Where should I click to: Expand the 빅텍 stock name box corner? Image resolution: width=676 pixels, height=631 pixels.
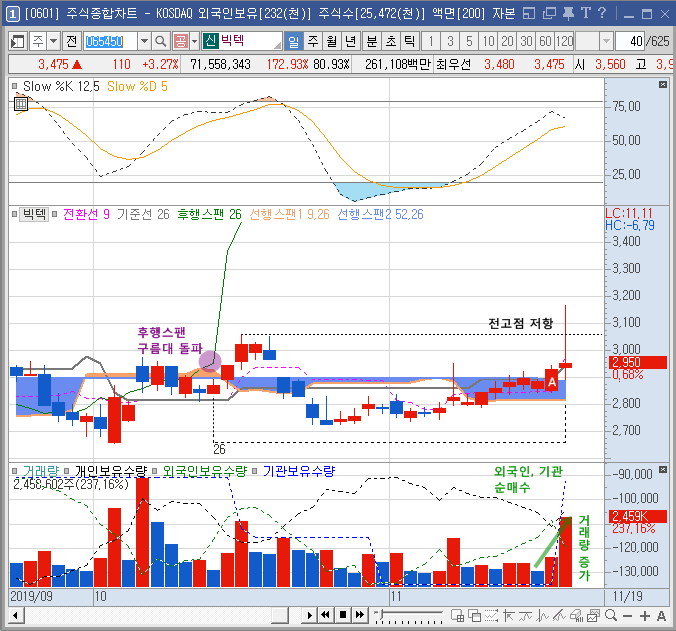(278, 45)
